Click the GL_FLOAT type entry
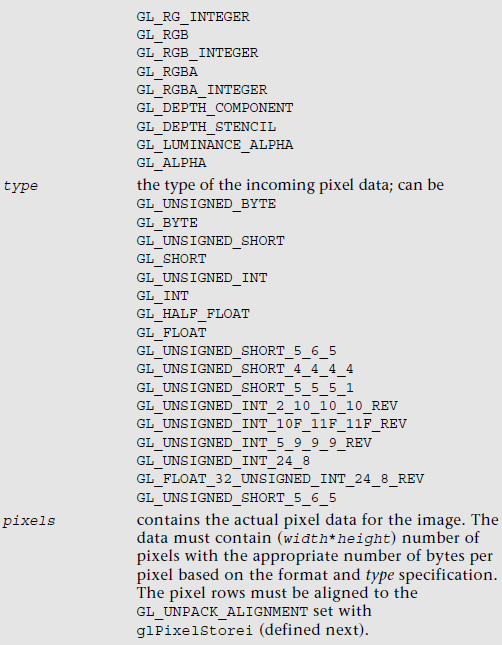Screen dimensions: 502x645 click(x=171, y=332)
